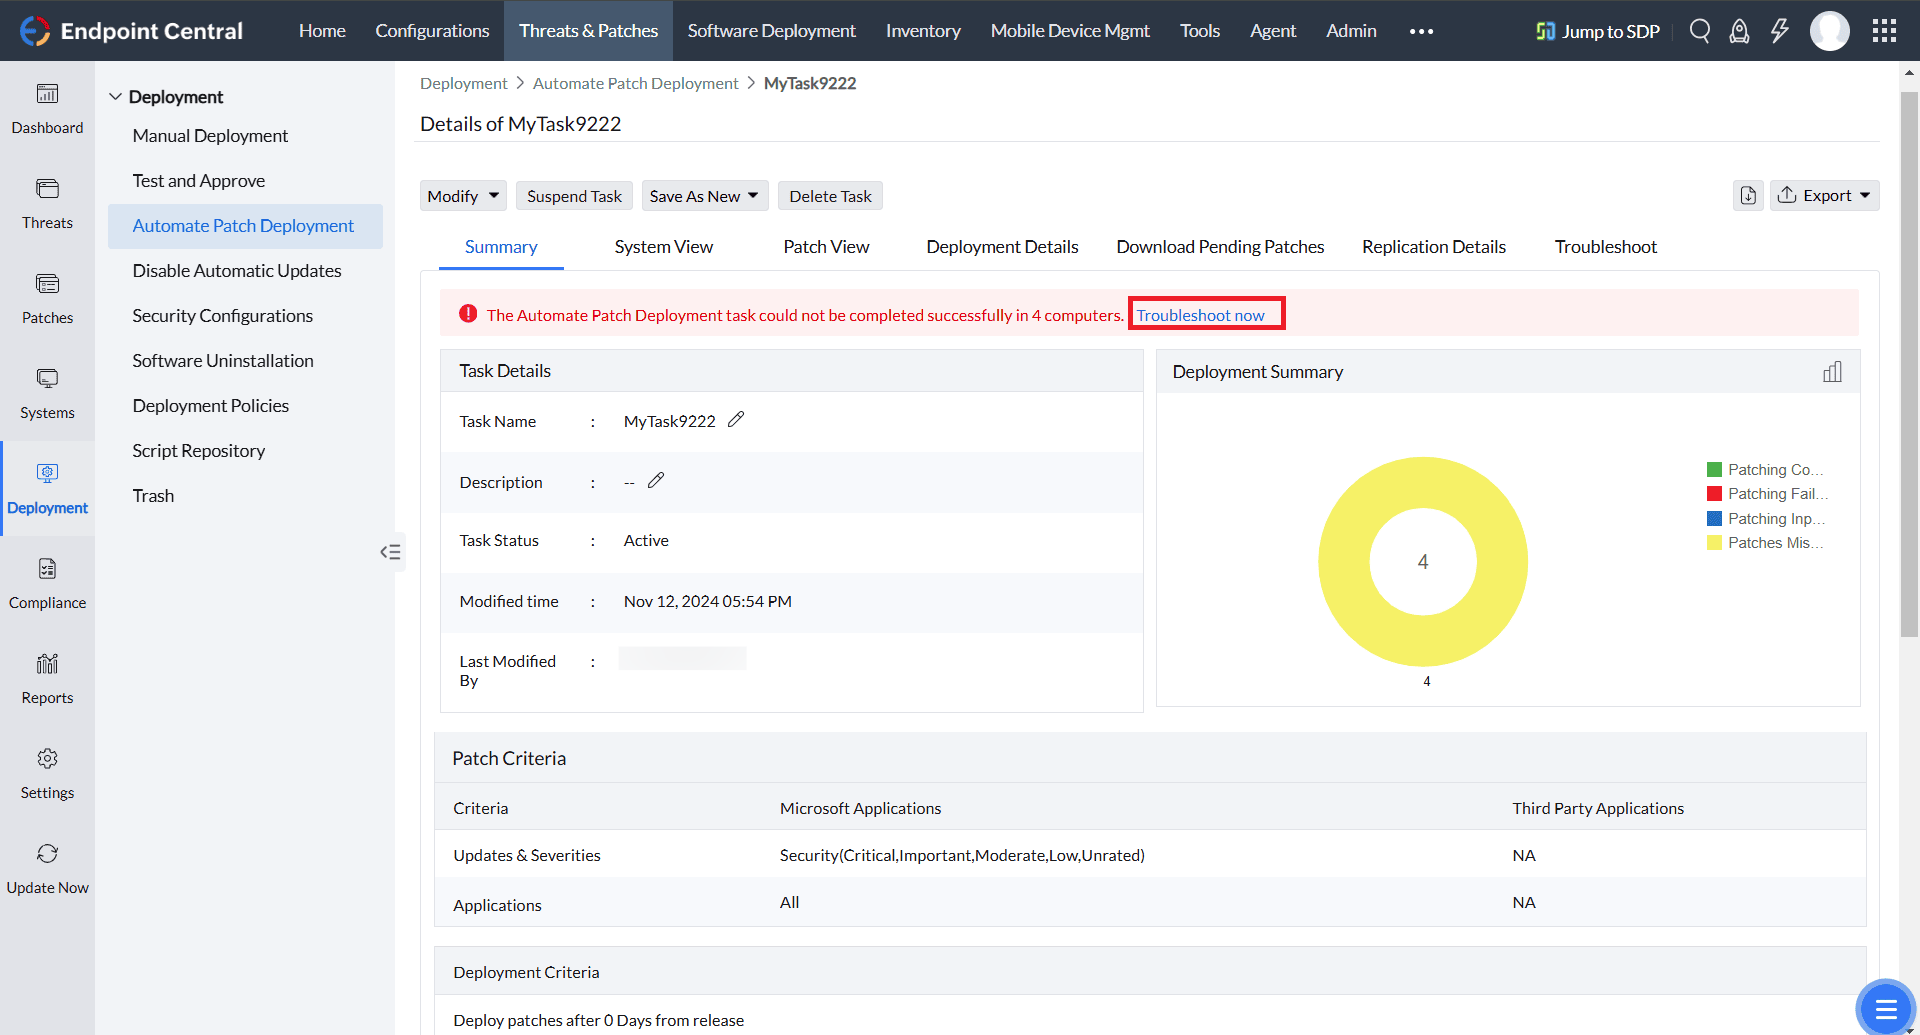Image resolution: width=1920 pixels, height=1035 pixels.
Task: Collapse the left navigation panel
Action: click(x=390, y=552)
